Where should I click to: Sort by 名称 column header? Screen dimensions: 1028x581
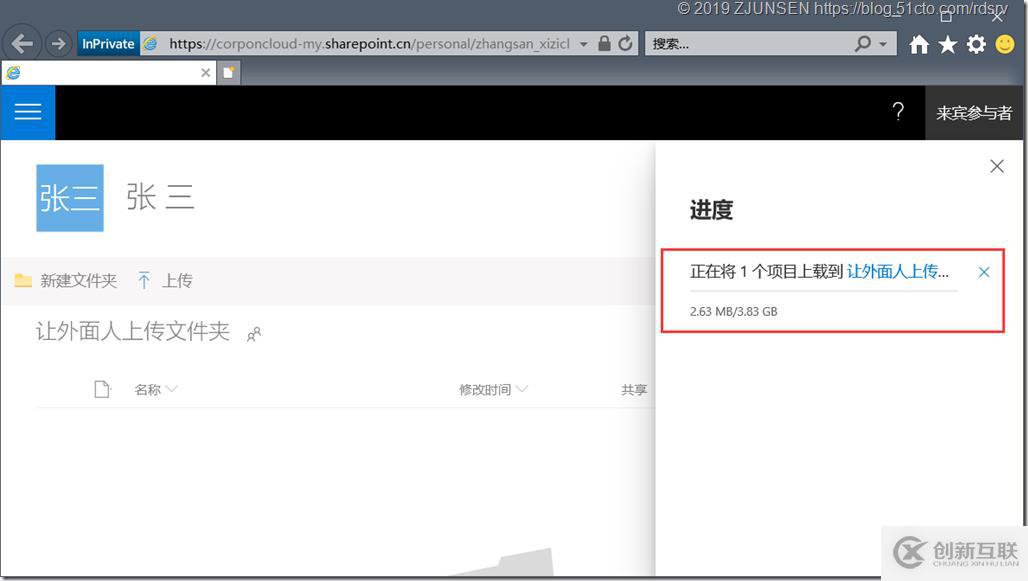(155, 390)
